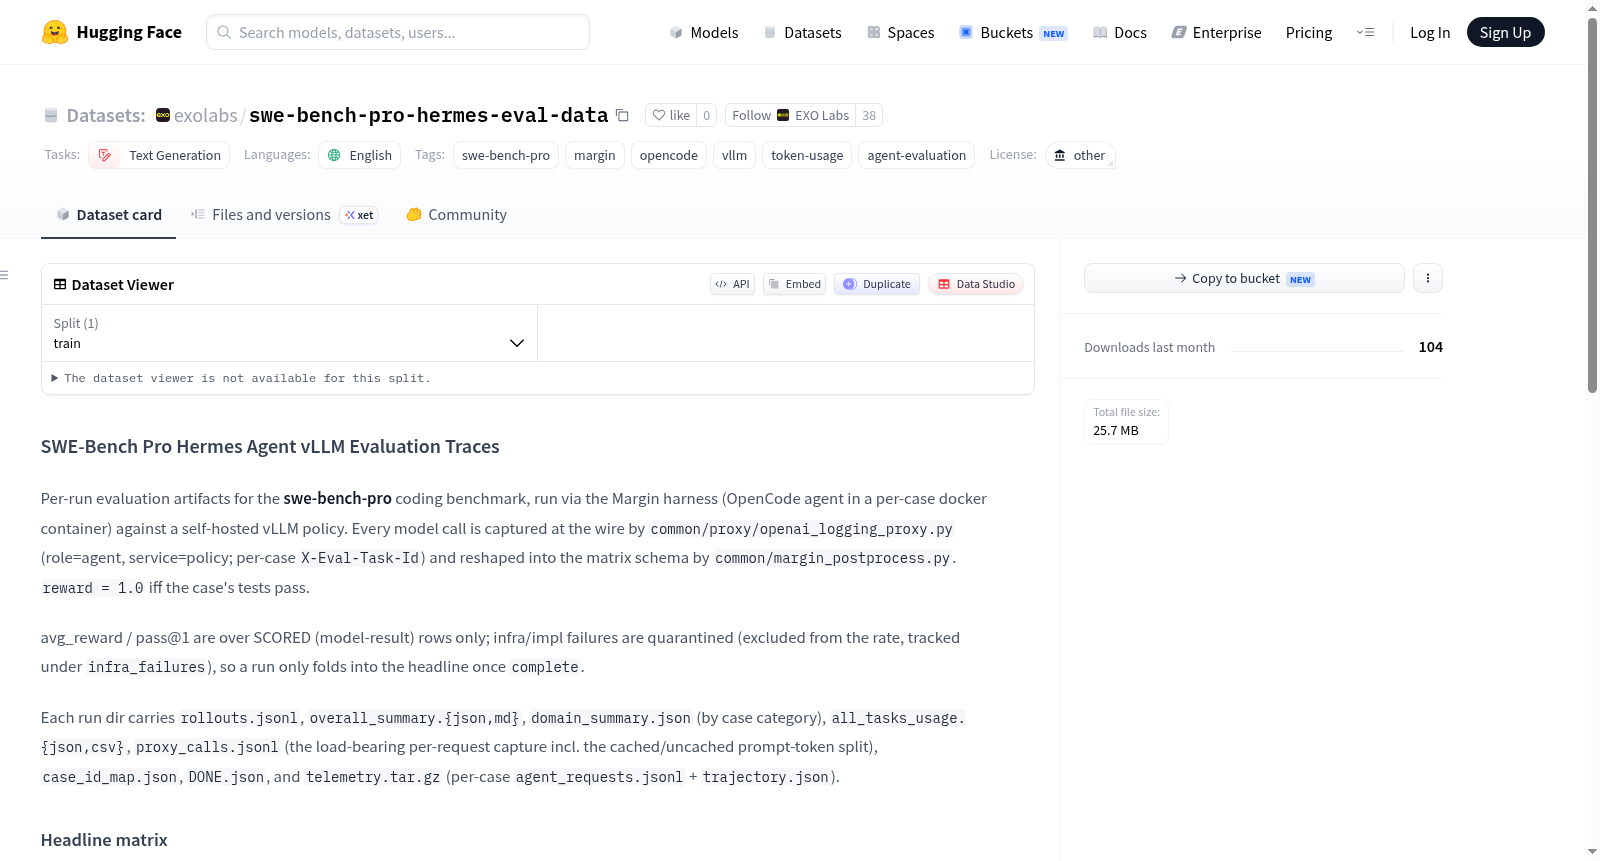
Task: Open the more navigation menu icon
Action: click(1365, 32)
